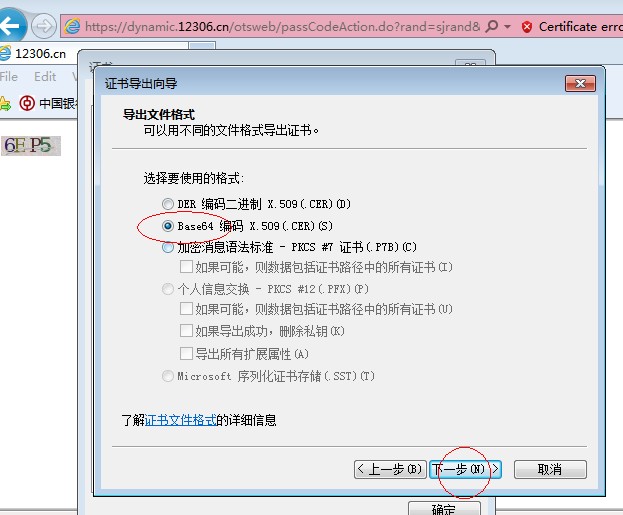623x515 pixels.
Task: Select Base64 编码 X.509 (.CER) radio option
Action: point(168,226)
